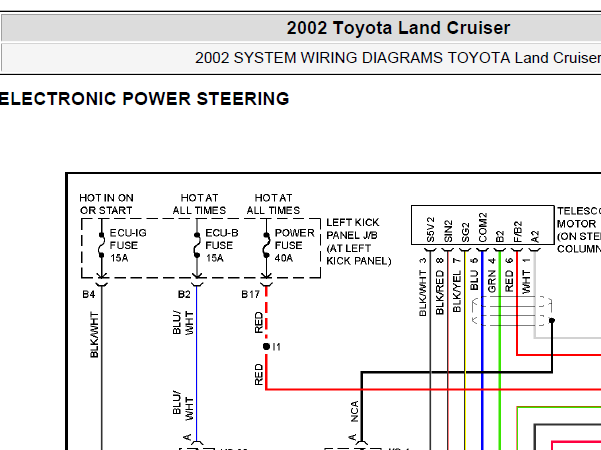The image size is (601, 450).
Task: Click the BLU 5 wire label
Action: [474, 274]
